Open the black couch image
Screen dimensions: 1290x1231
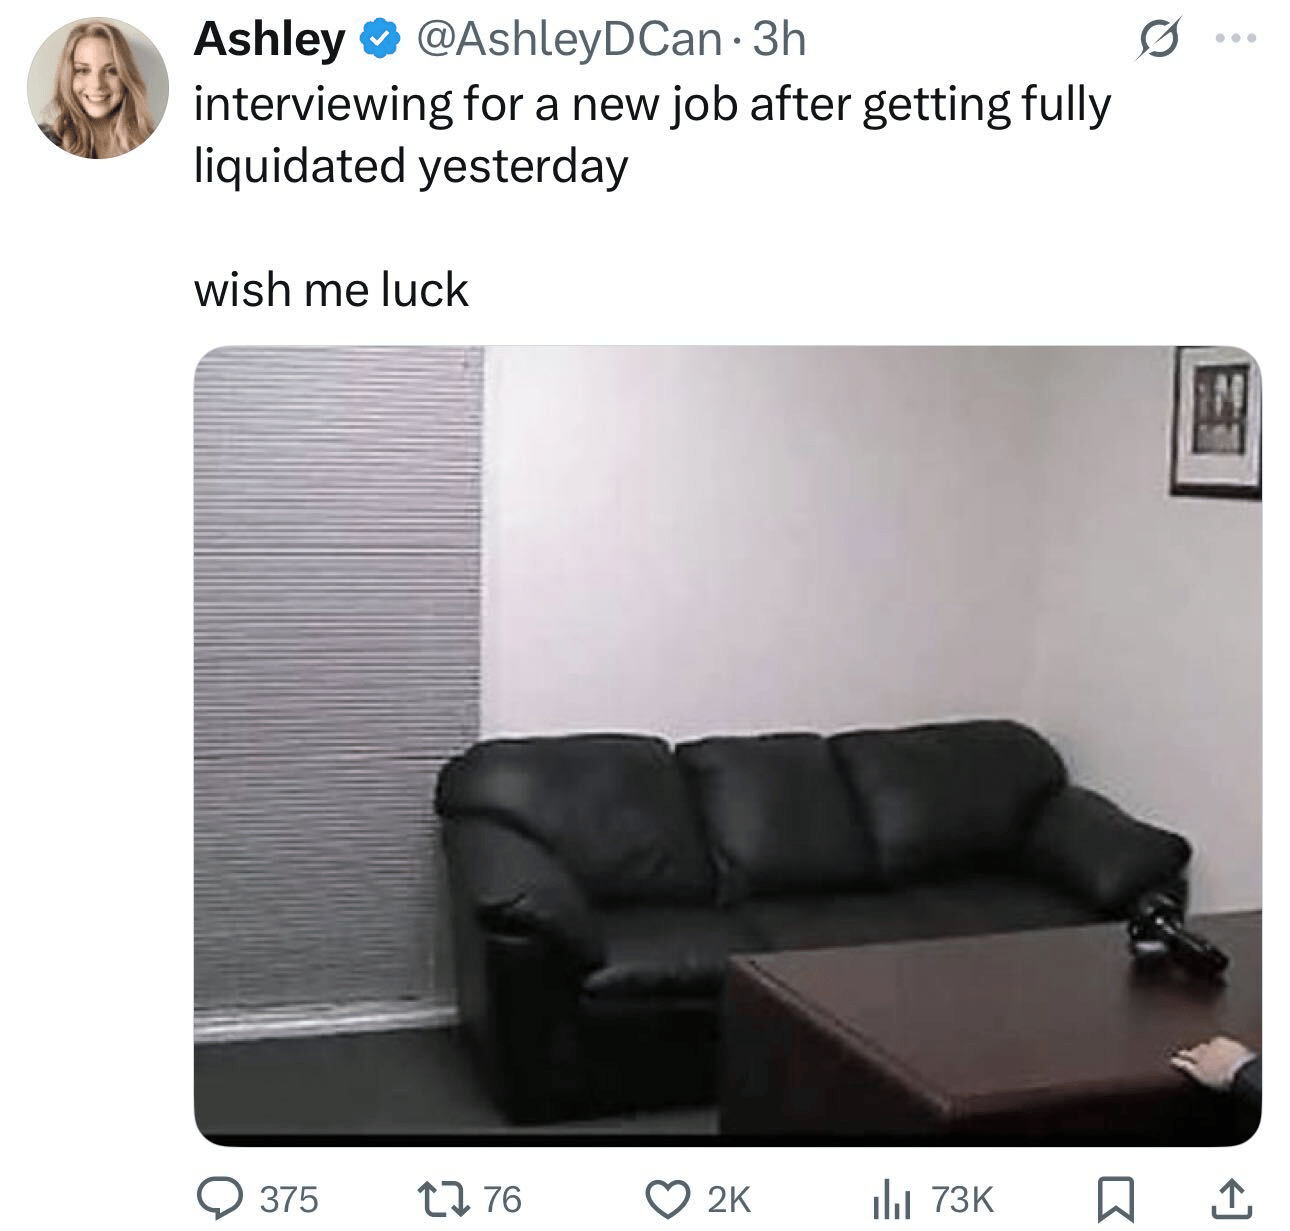tap(727, 746)
